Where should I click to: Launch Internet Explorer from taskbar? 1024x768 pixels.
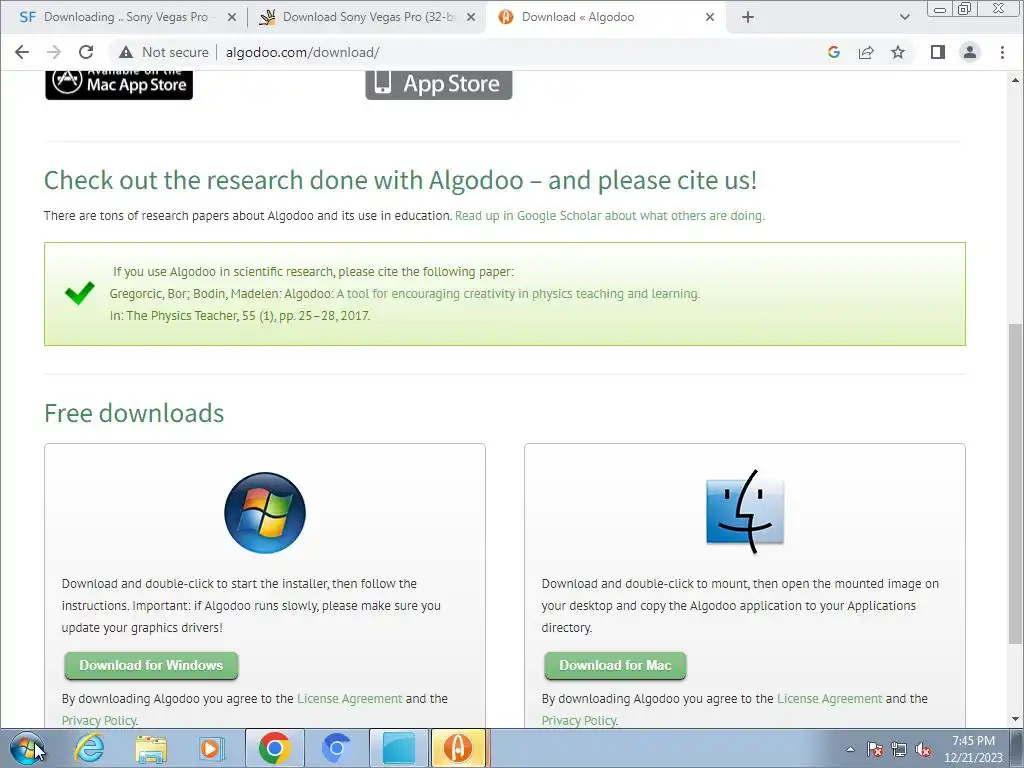[89, 748]
